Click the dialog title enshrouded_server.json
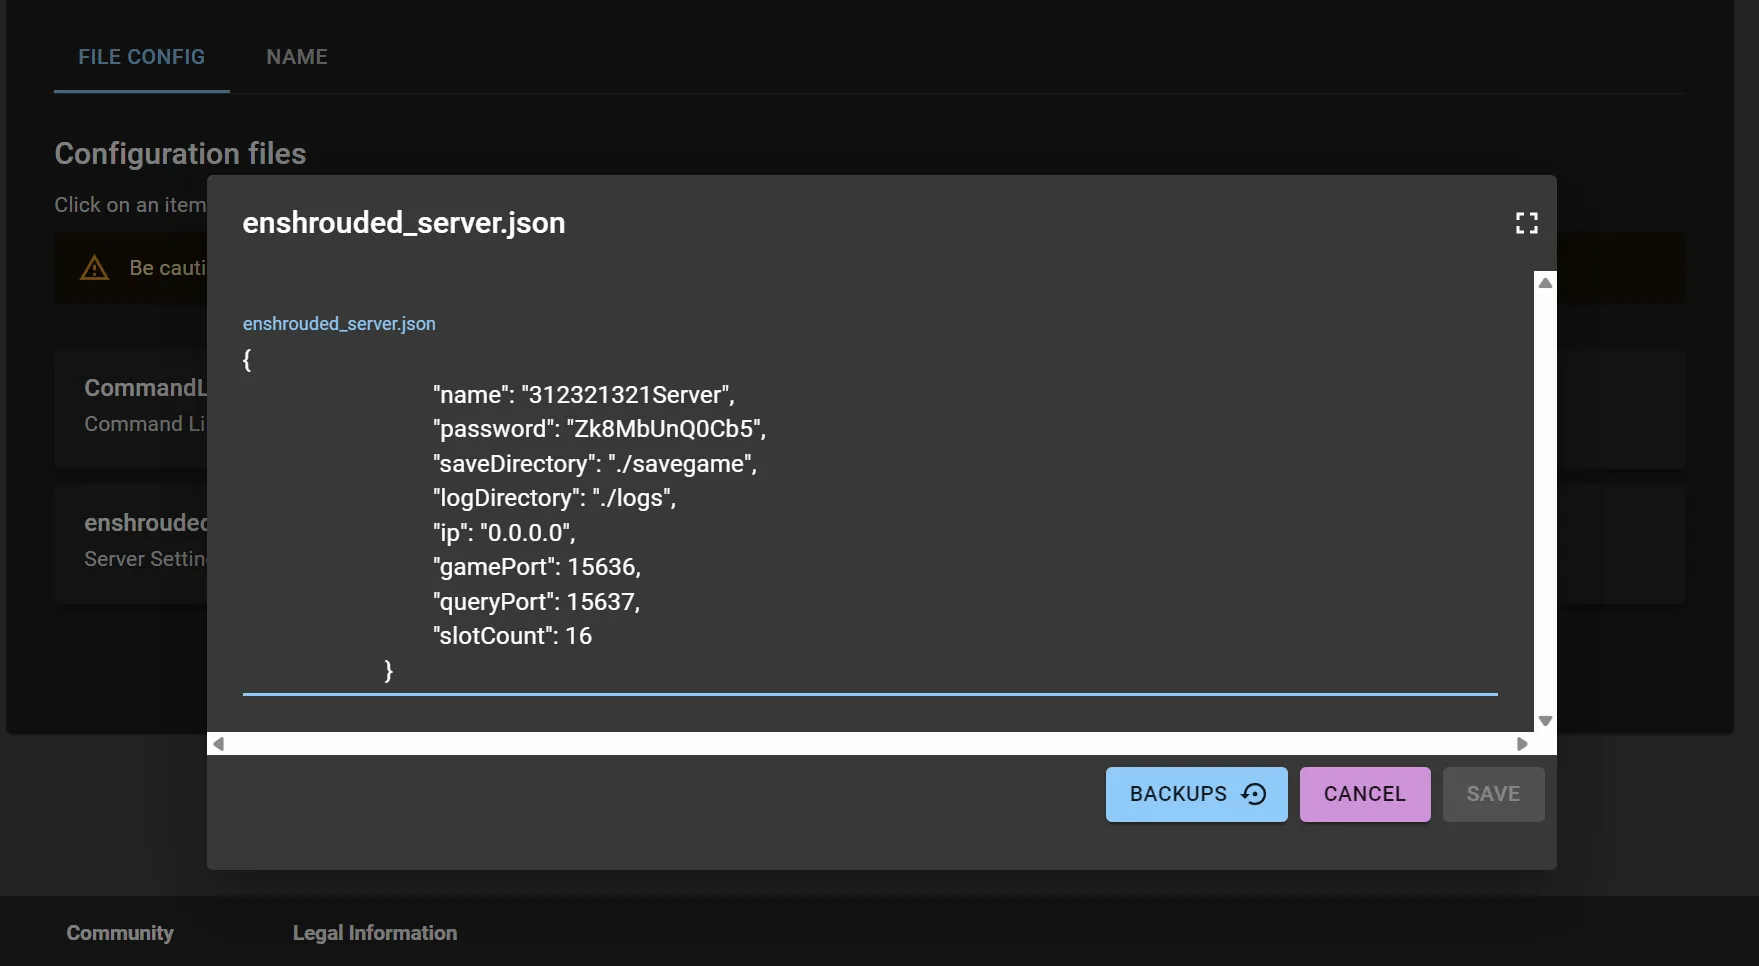This screenshot has height=966, width=1759. (404, 223)
